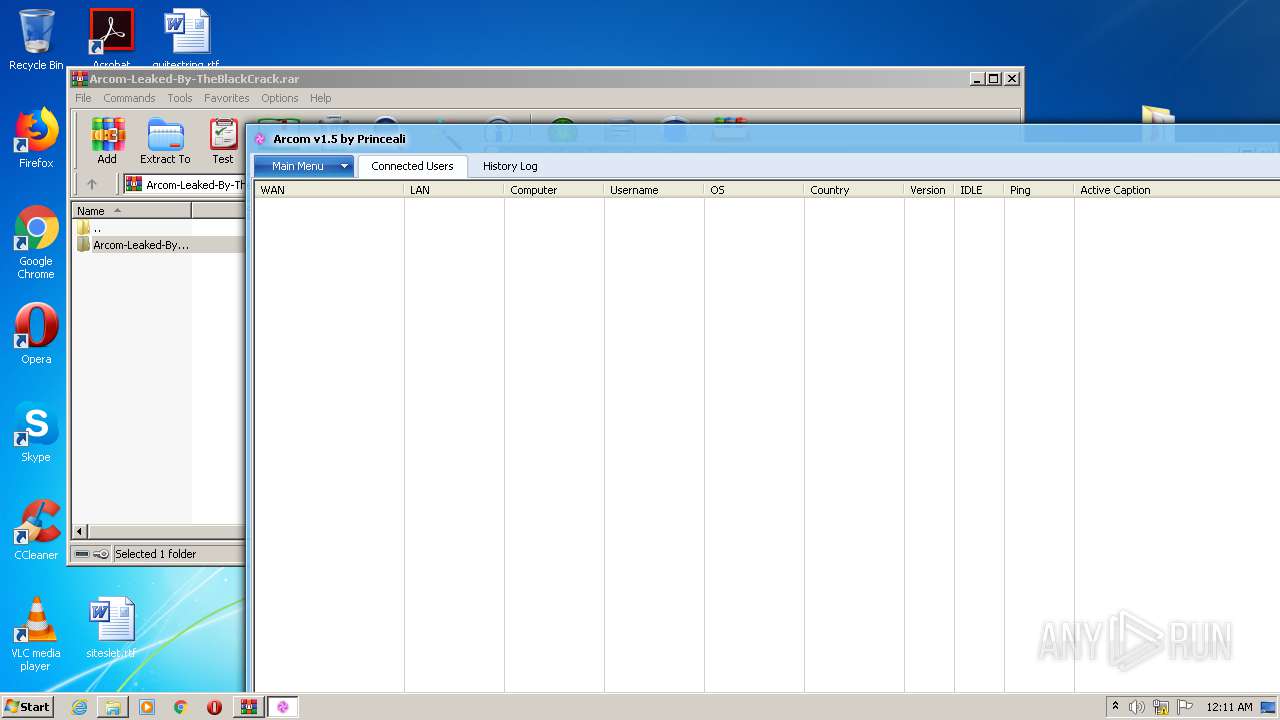Click the WinRAR scroll left arrow
1280x720 pixels.
click(x=80, y=531)
